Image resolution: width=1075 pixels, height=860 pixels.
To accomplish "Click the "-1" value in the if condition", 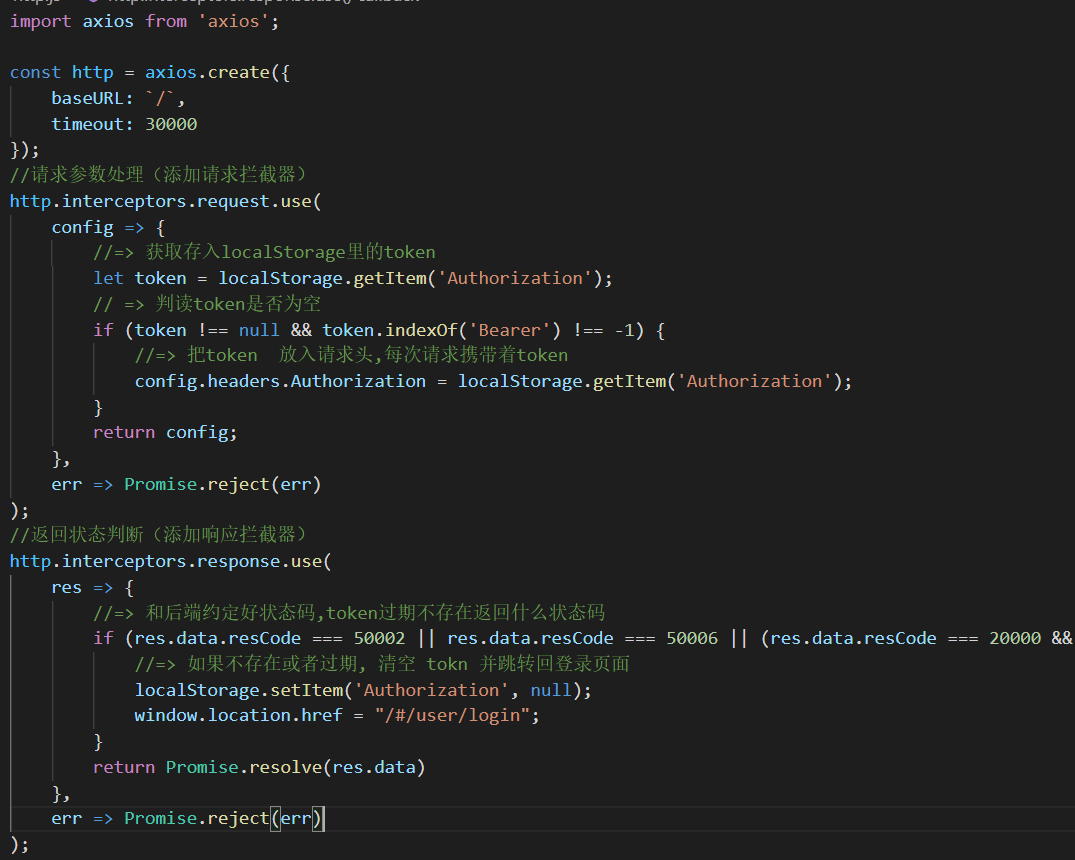I will point(625,330).
